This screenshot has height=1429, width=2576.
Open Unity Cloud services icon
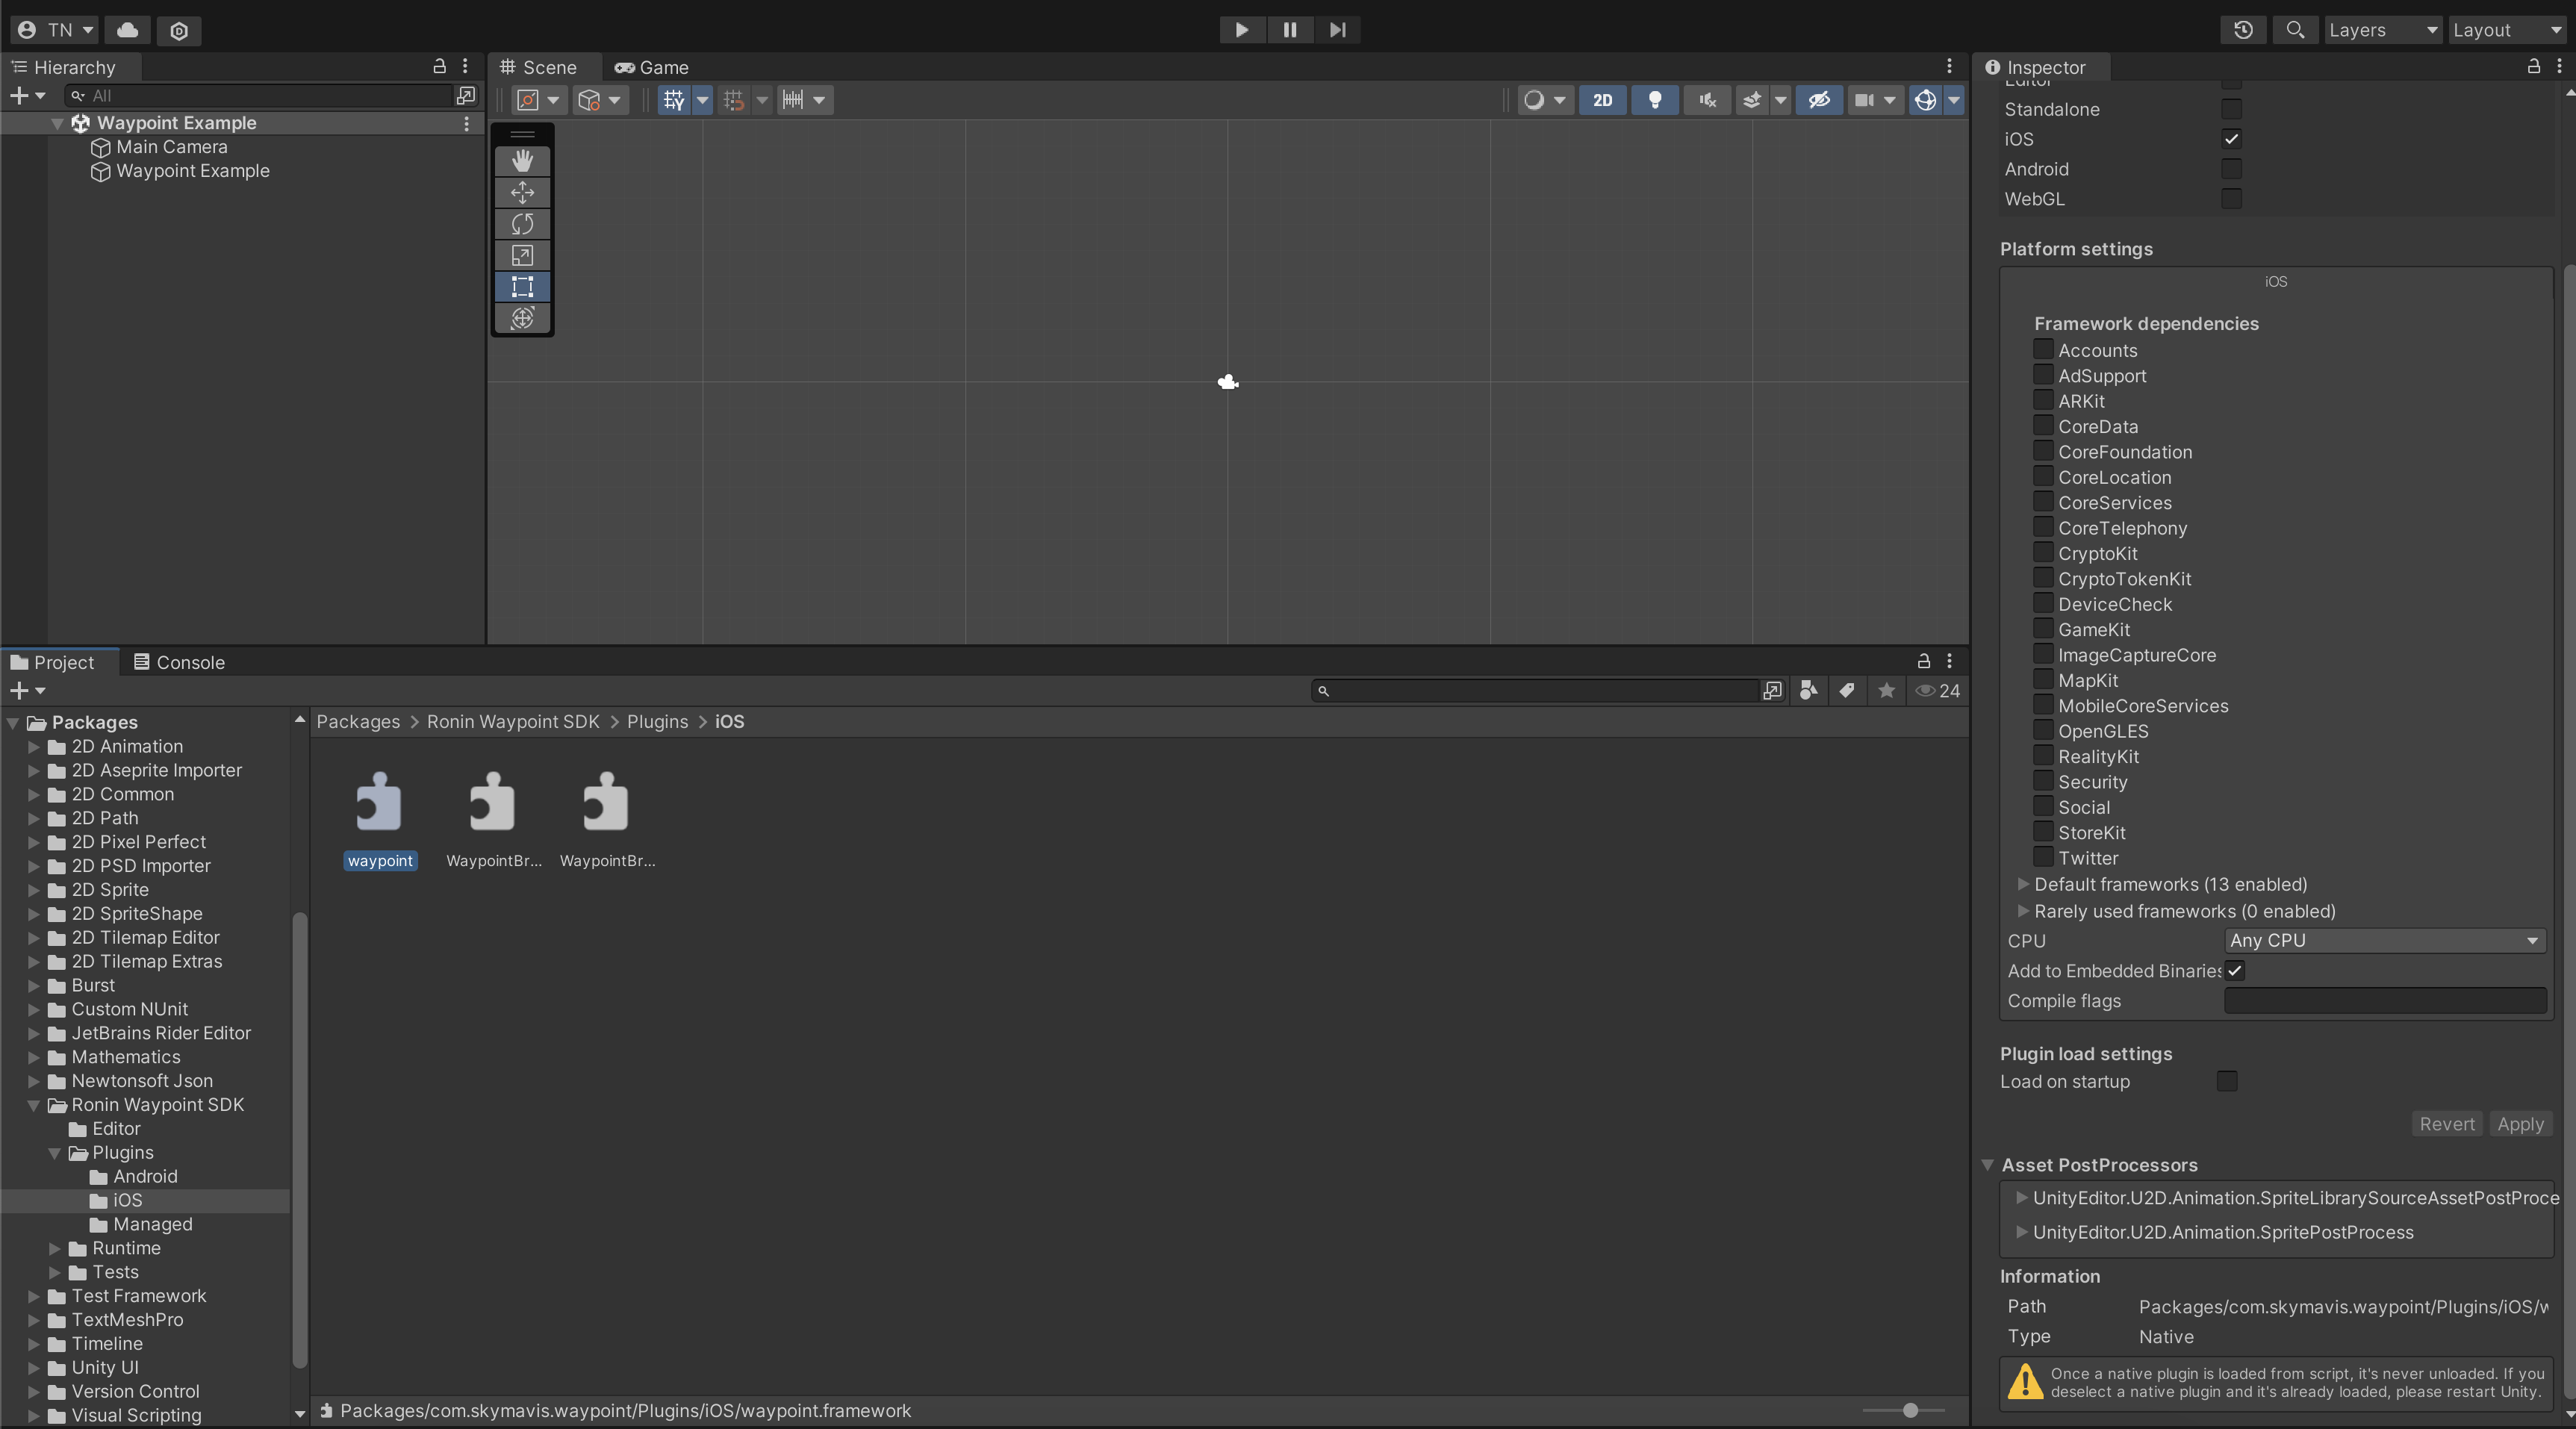pyautogui.click(x=128, y=30)
